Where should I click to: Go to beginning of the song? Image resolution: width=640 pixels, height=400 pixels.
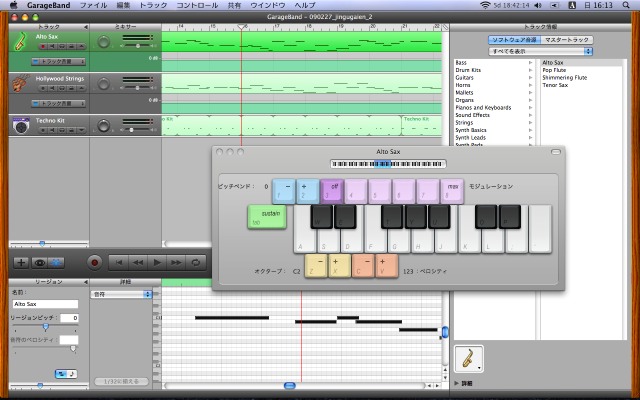click(x=118, y=262)
